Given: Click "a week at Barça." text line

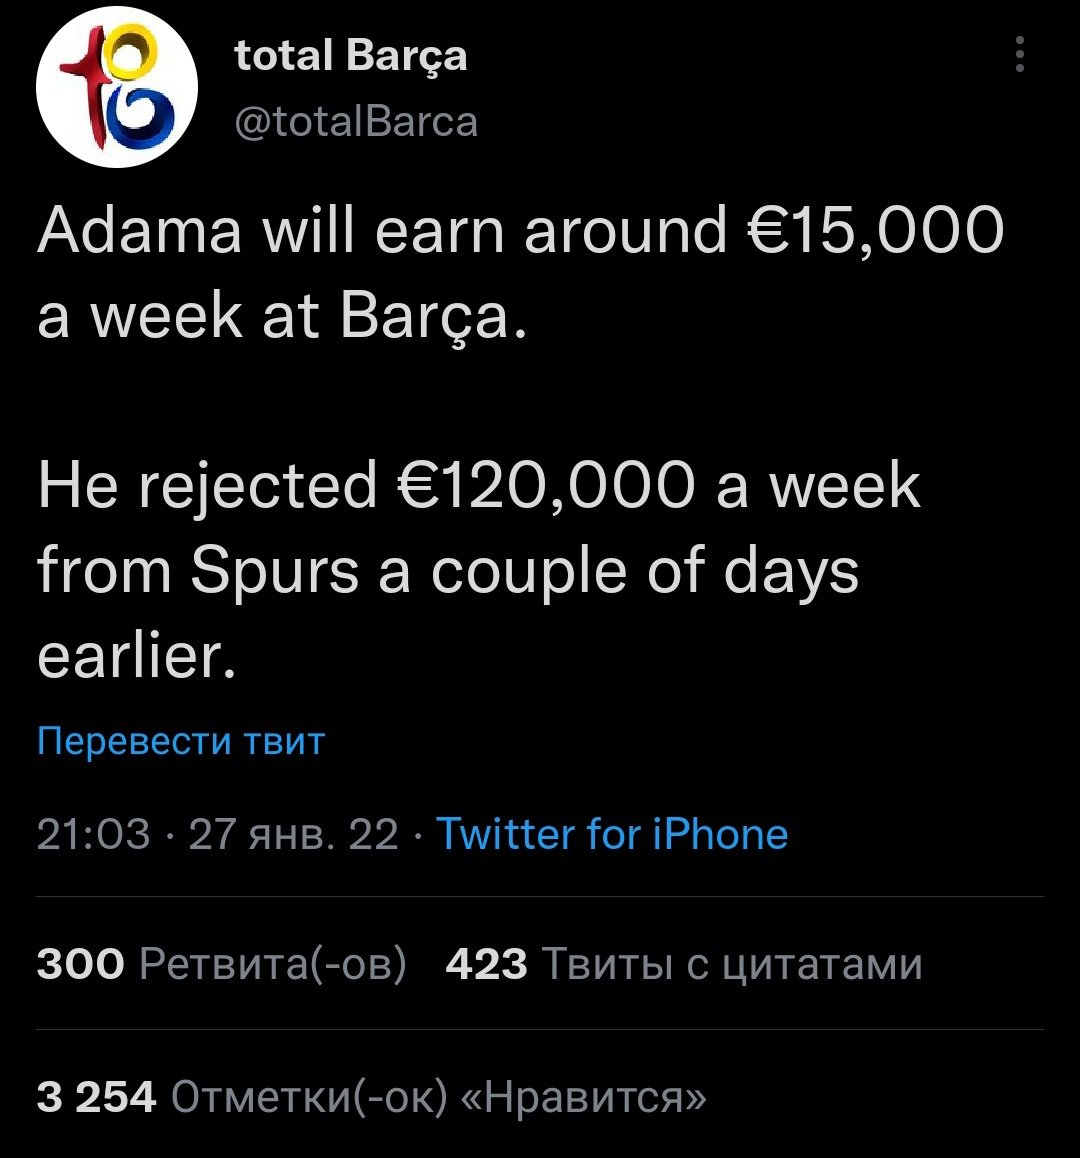Looking at the screenshot, I should 281,316.
